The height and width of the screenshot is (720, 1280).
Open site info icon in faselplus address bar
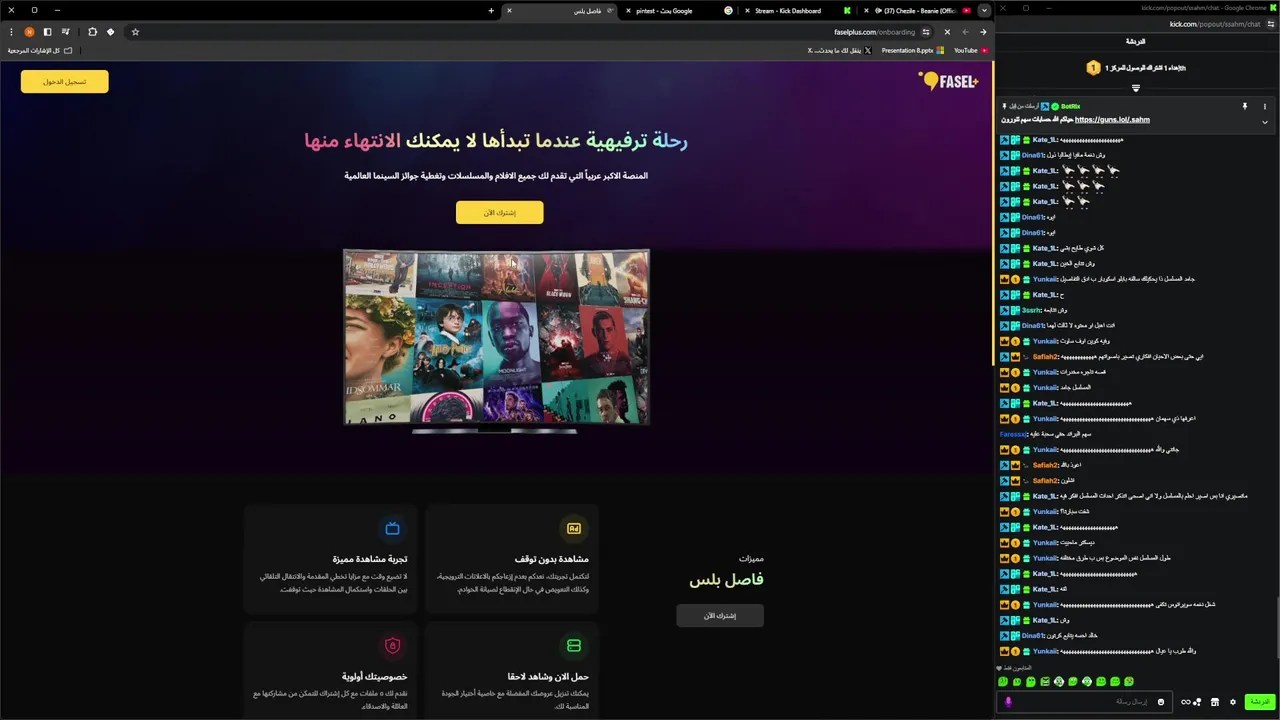(926, 32)
